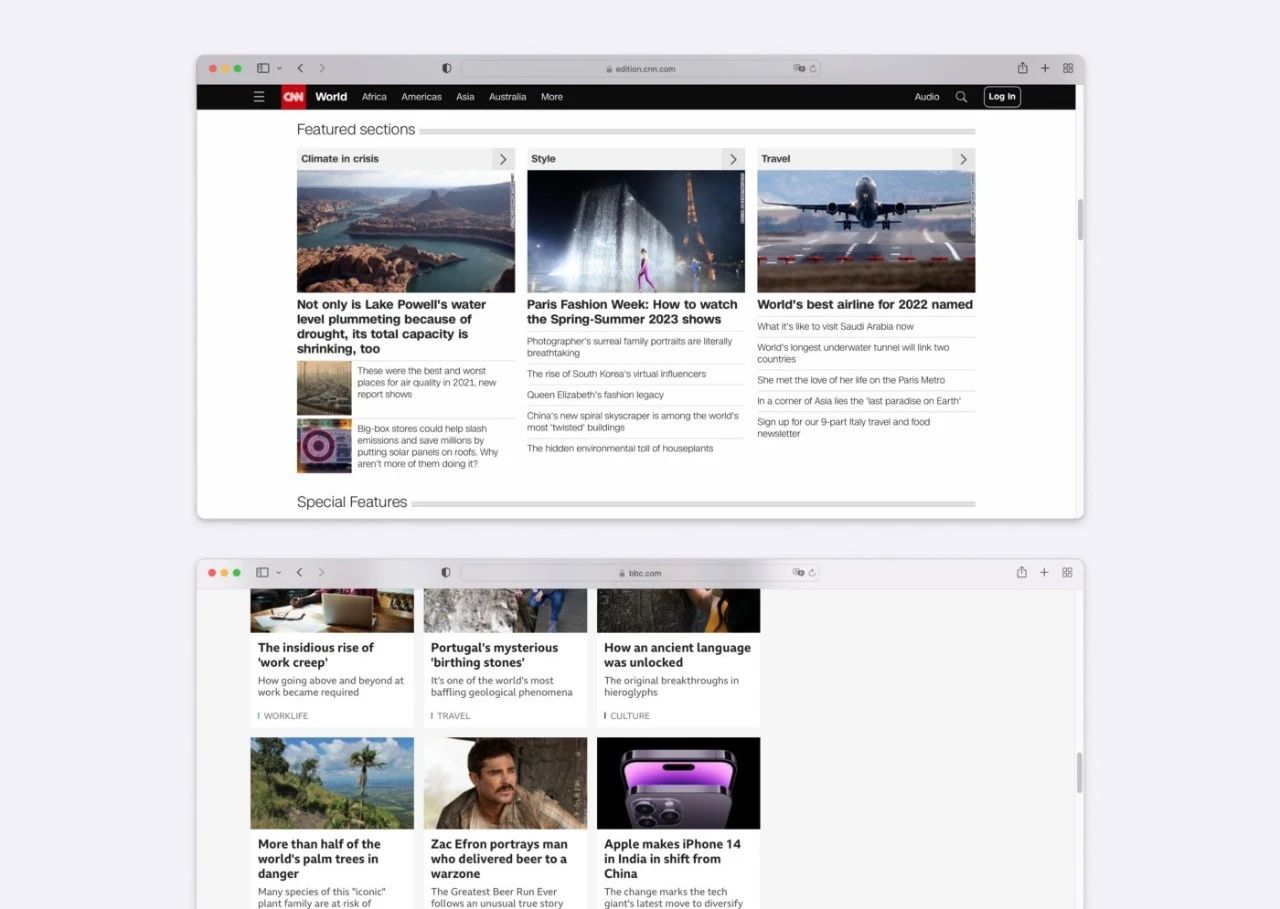
Task: Select Africa in CNN navigation
Action: pyautogui.click(x=374, y=97)
